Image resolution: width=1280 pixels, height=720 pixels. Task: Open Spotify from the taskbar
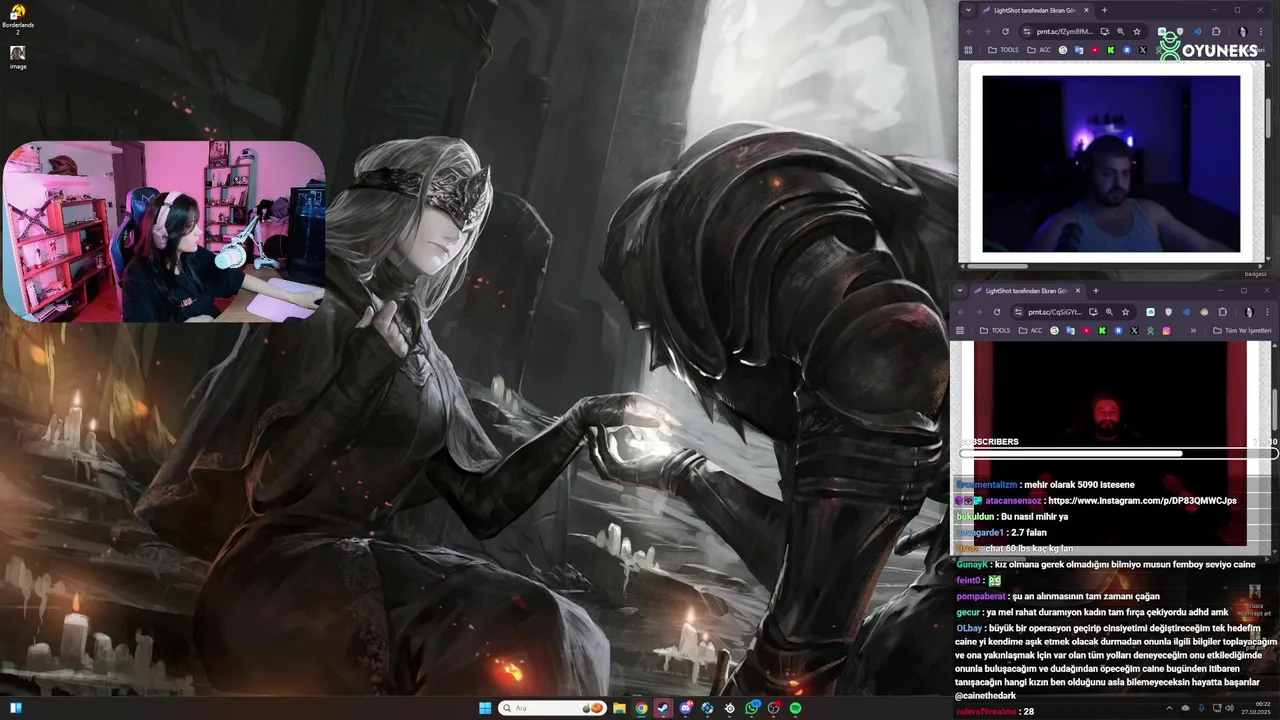pyautogui.click(x=796, y=708)
